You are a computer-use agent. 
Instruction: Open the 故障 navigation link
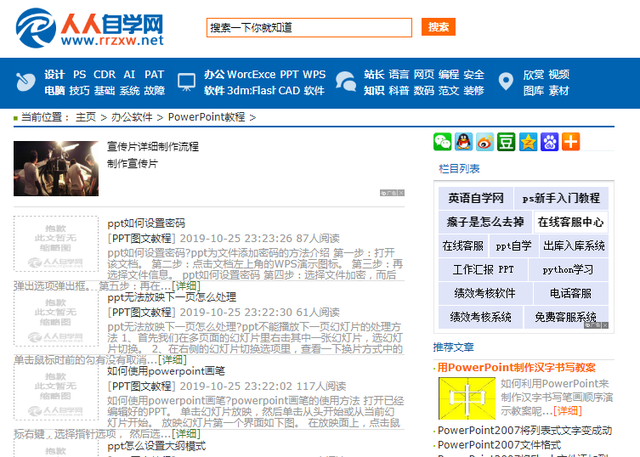154,91
